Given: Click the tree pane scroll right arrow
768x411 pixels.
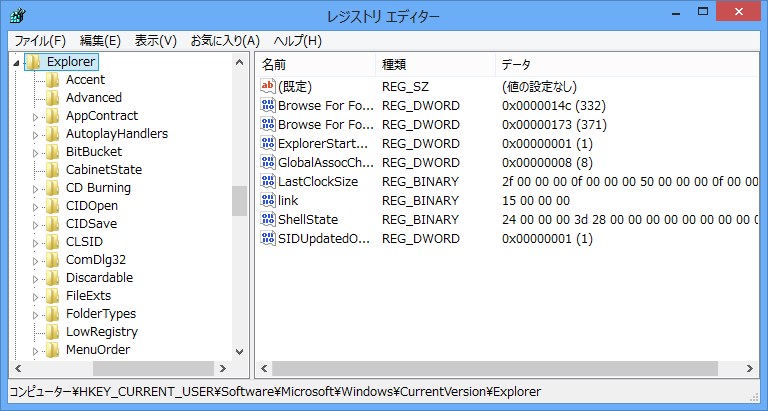Looking at the screenshot, I should [223, 368].
